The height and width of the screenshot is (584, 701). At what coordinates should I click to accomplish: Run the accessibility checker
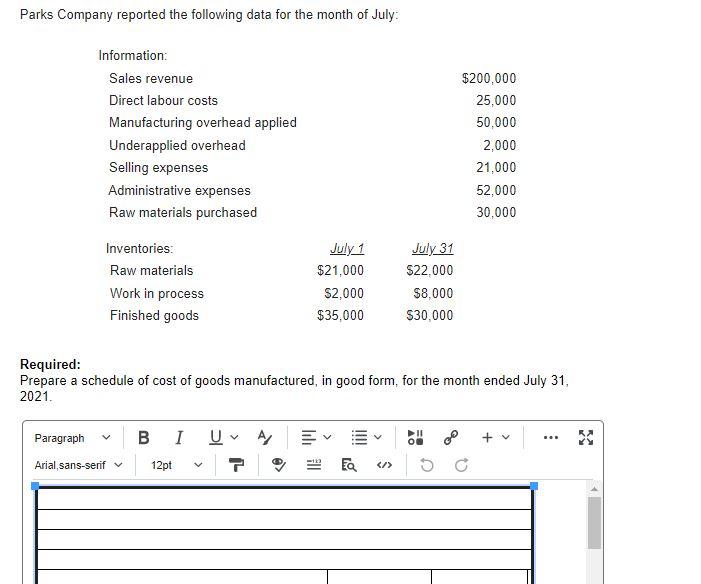point(279,466)
